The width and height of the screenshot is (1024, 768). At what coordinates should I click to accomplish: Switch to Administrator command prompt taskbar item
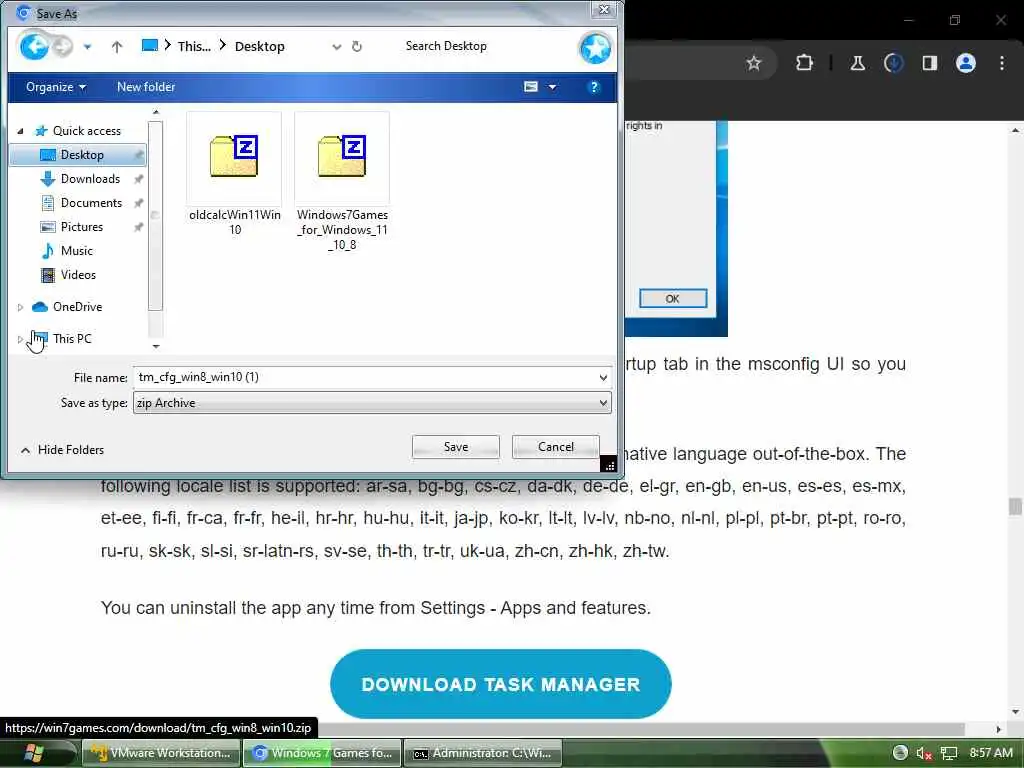tap(483, 753)
